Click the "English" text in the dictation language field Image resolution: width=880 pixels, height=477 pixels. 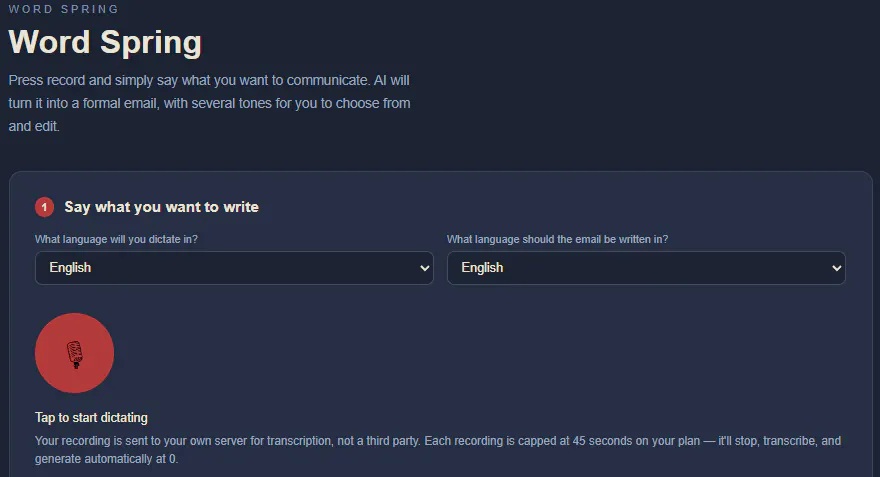(70, 268)
